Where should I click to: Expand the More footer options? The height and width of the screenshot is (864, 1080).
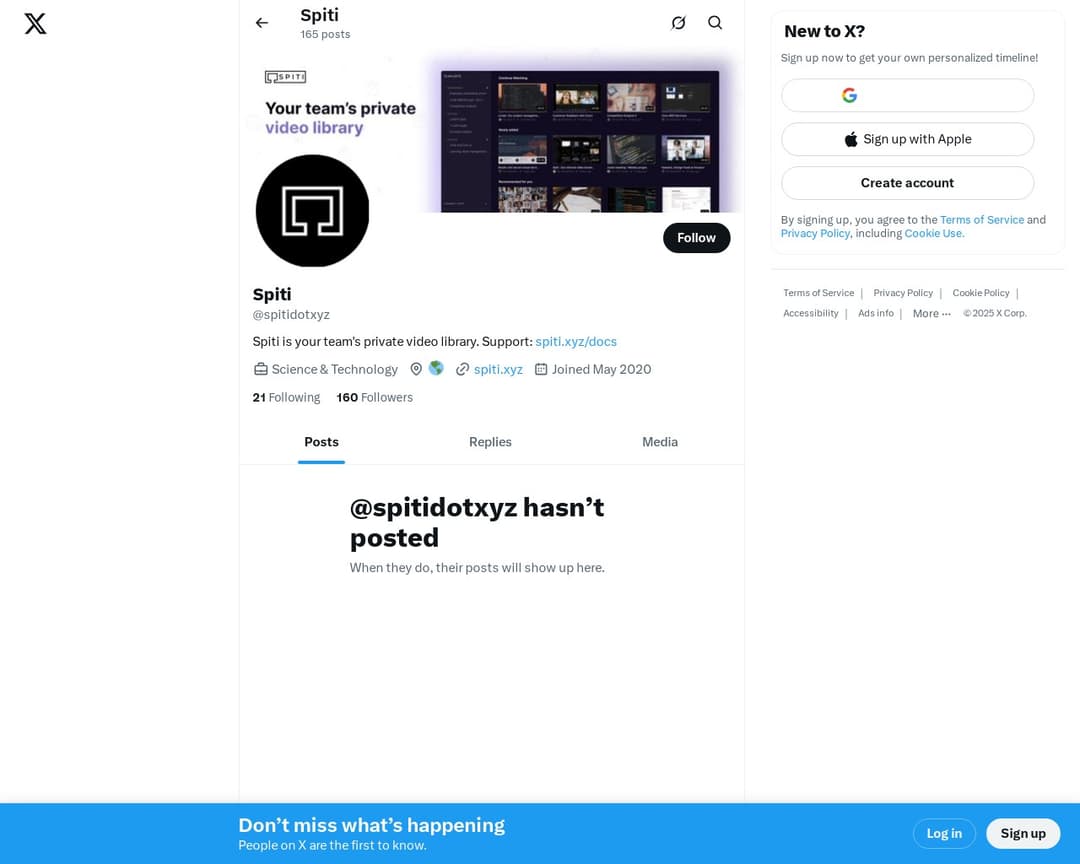click(x=931, y=313)
